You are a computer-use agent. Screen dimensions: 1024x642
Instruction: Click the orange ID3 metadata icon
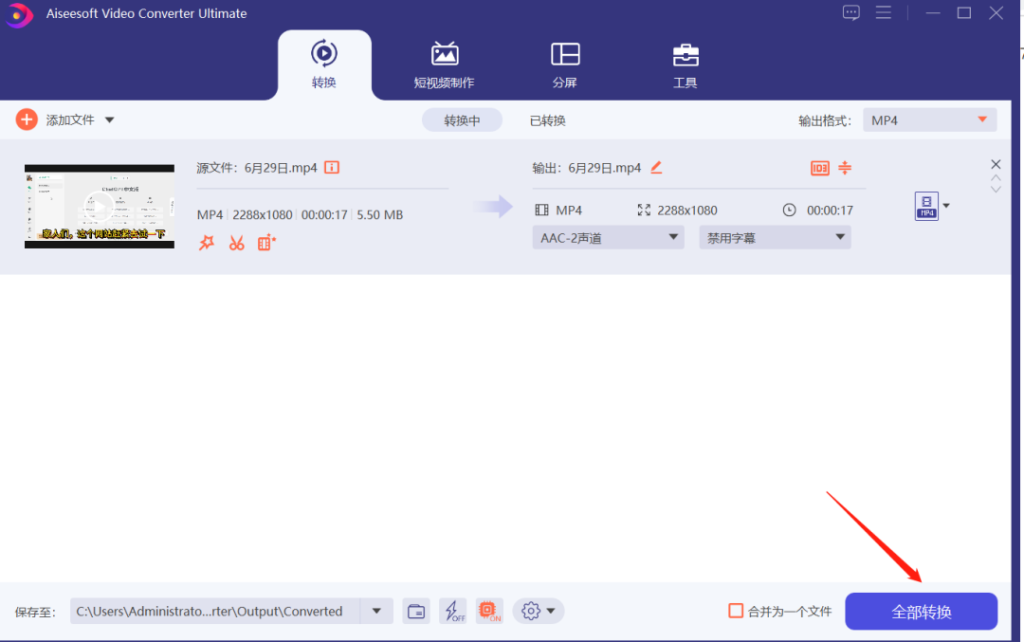coord(820,168)
